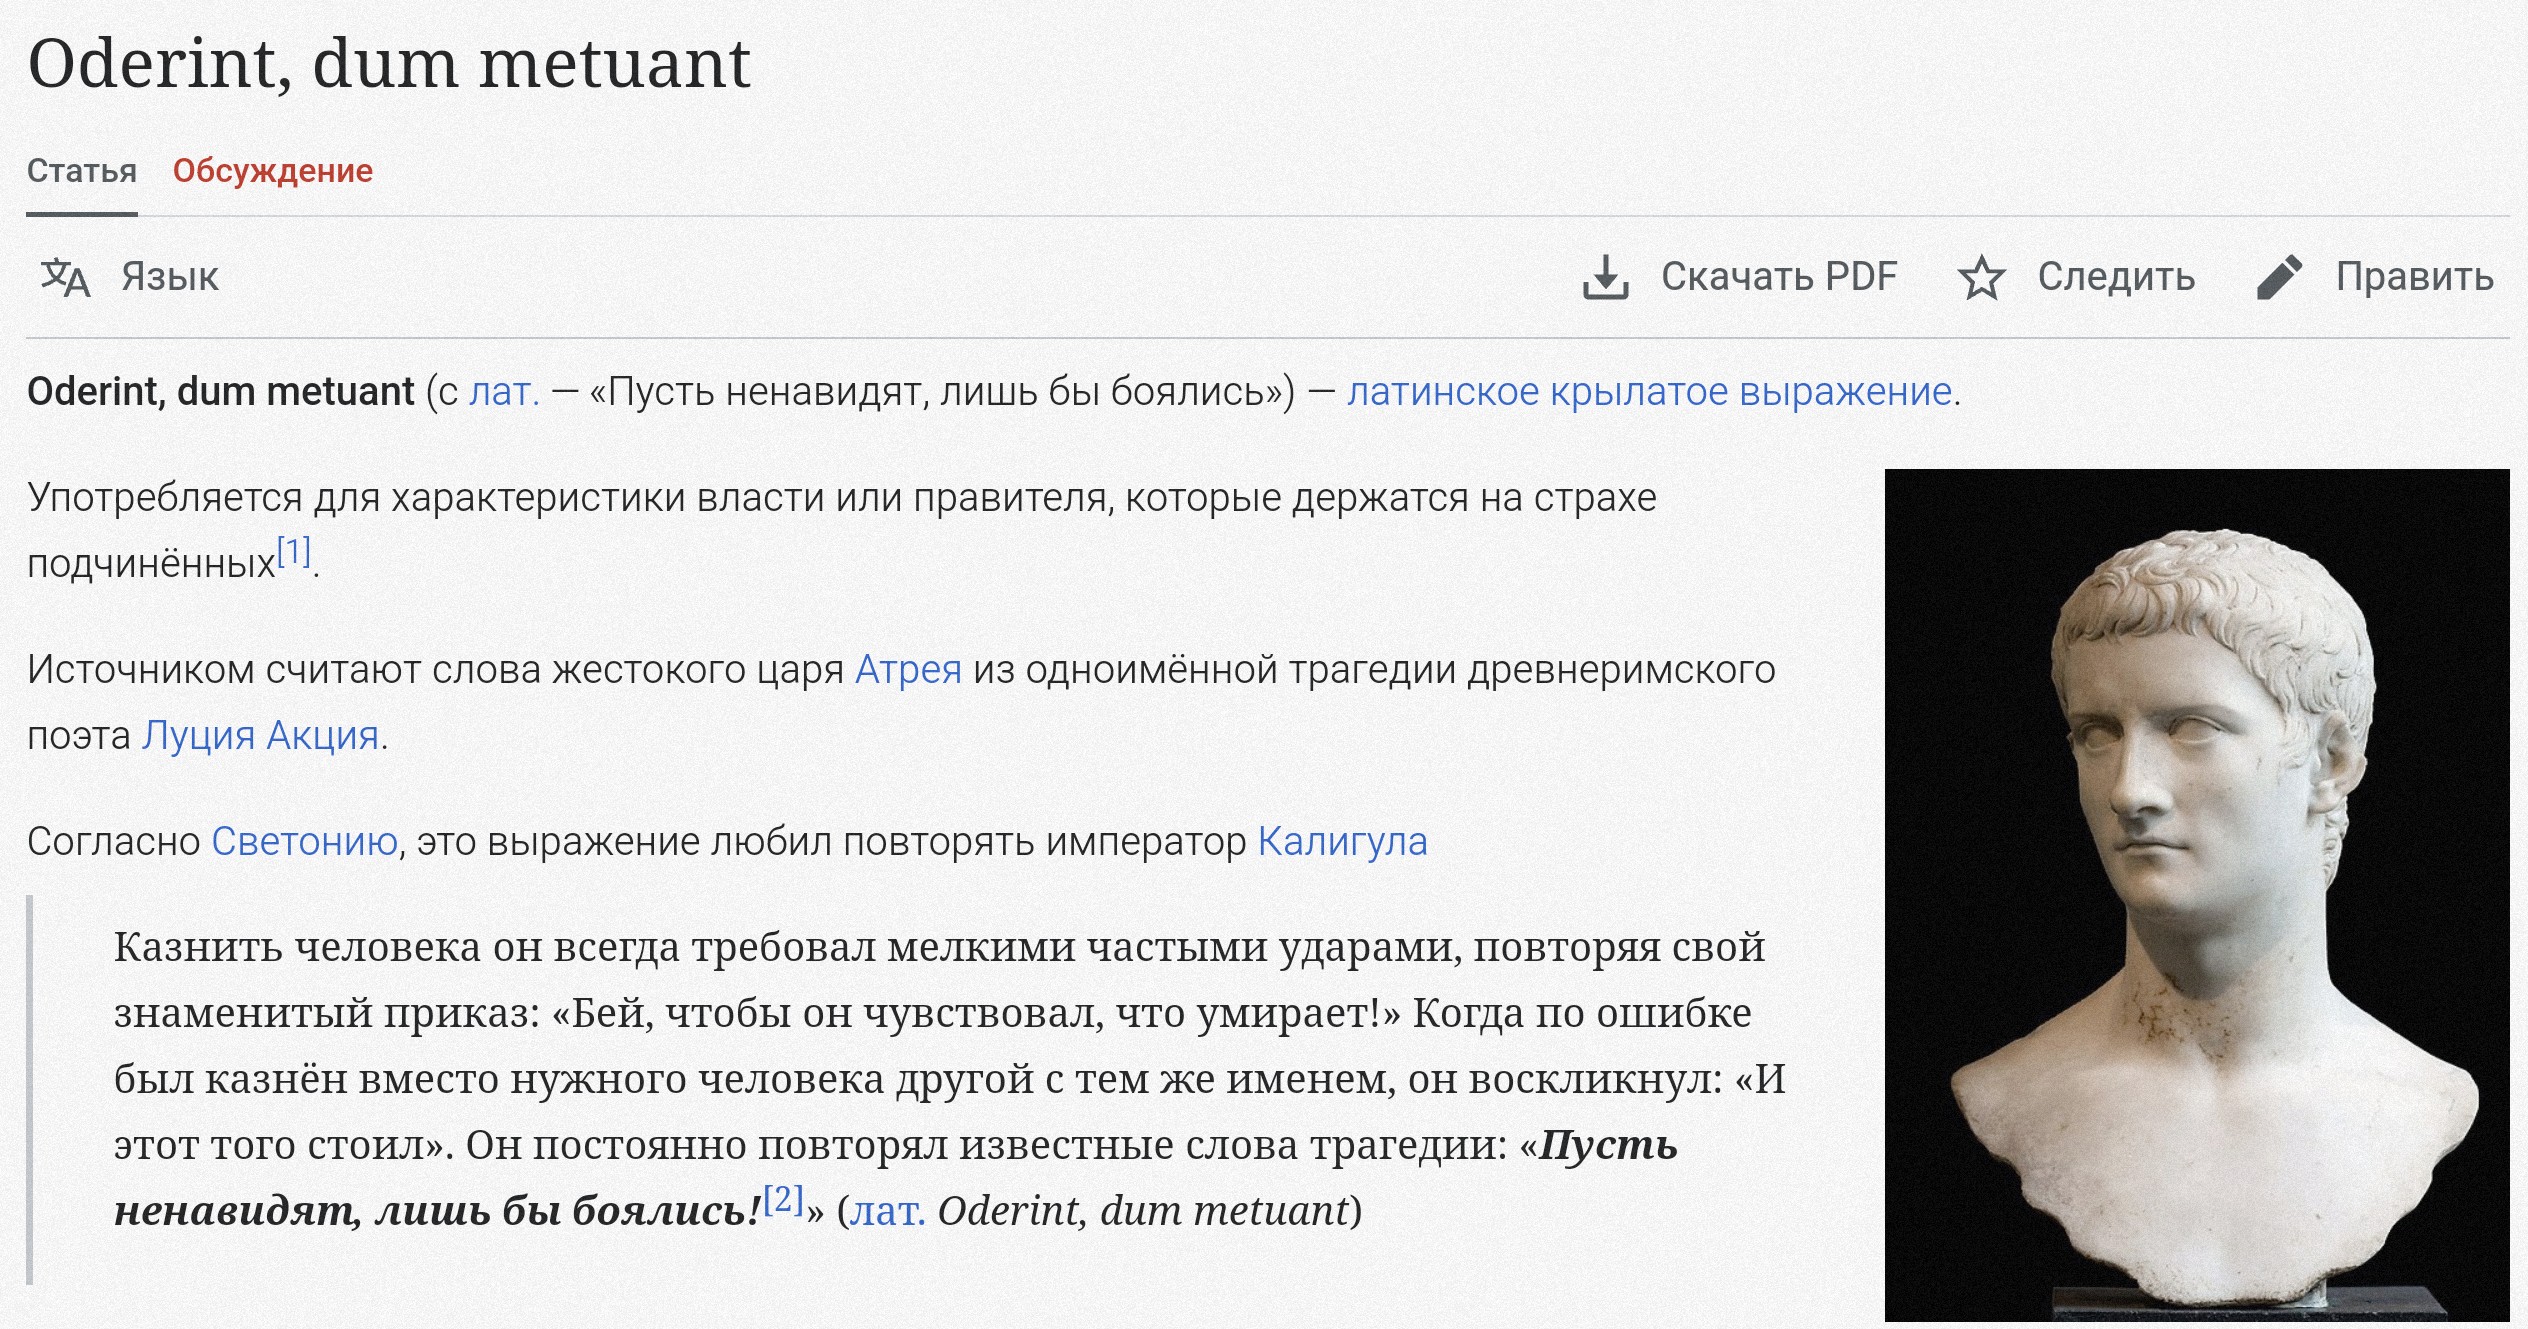Click the Следить label
This screenshot has width=2528, height=1329.
coord(2116,277)
